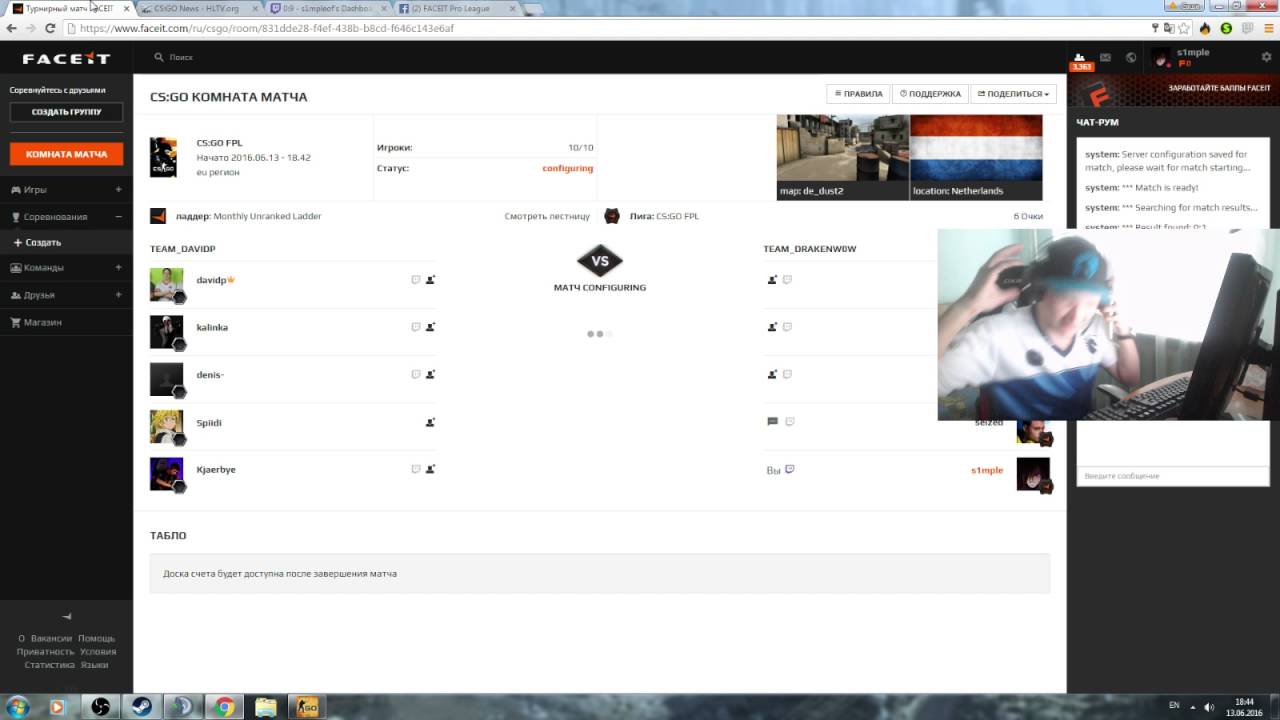Open the Поделиться dropdown
Screen dimensions: 1280x720
(x=1013, y=94)
